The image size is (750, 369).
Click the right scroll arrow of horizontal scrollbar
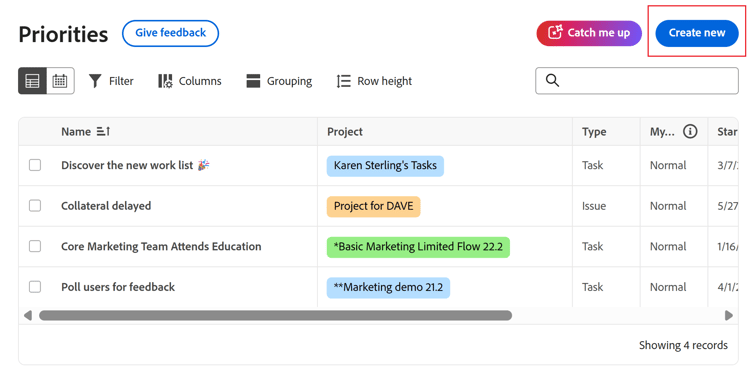pos(729,315)
